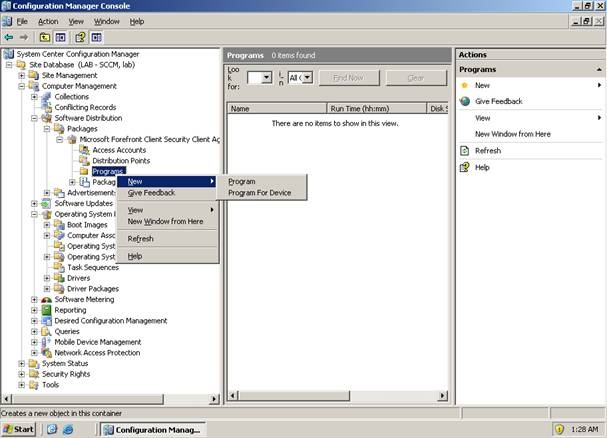
Task: Click the New star icon in Actions pane
Action: 465,85
